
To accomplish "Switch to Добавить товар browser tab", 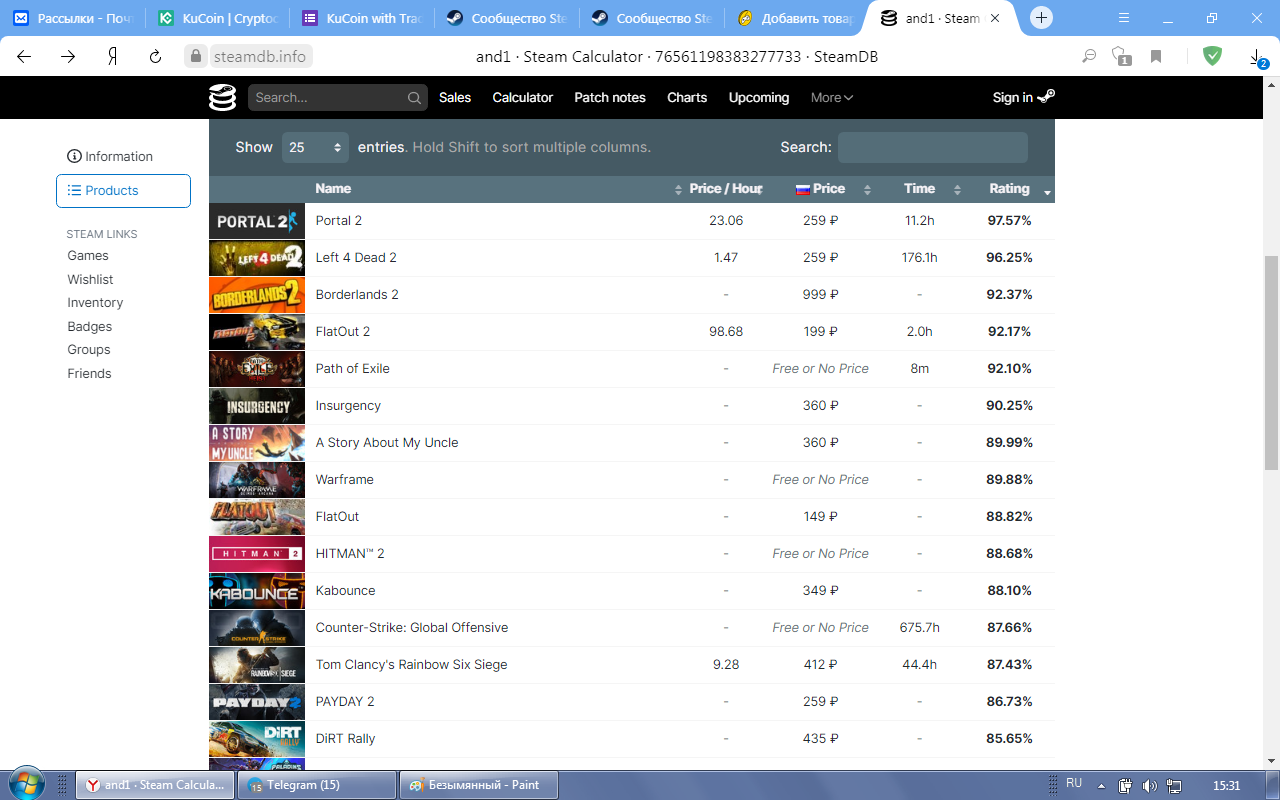I will pyautogui.click(x=794, y=18).
